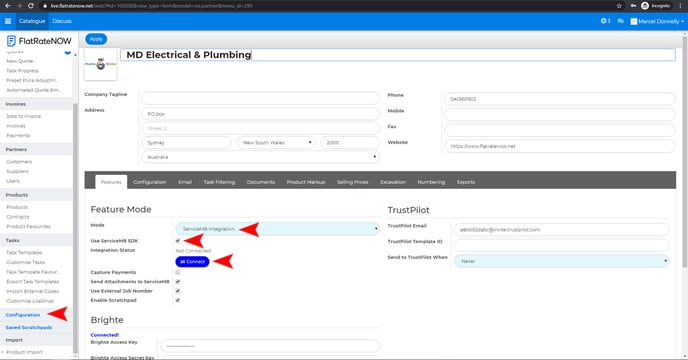The height and width of the screenshot is (360, 688).
Task: Open Suppliers in sidebar
Action: point(17,171)
